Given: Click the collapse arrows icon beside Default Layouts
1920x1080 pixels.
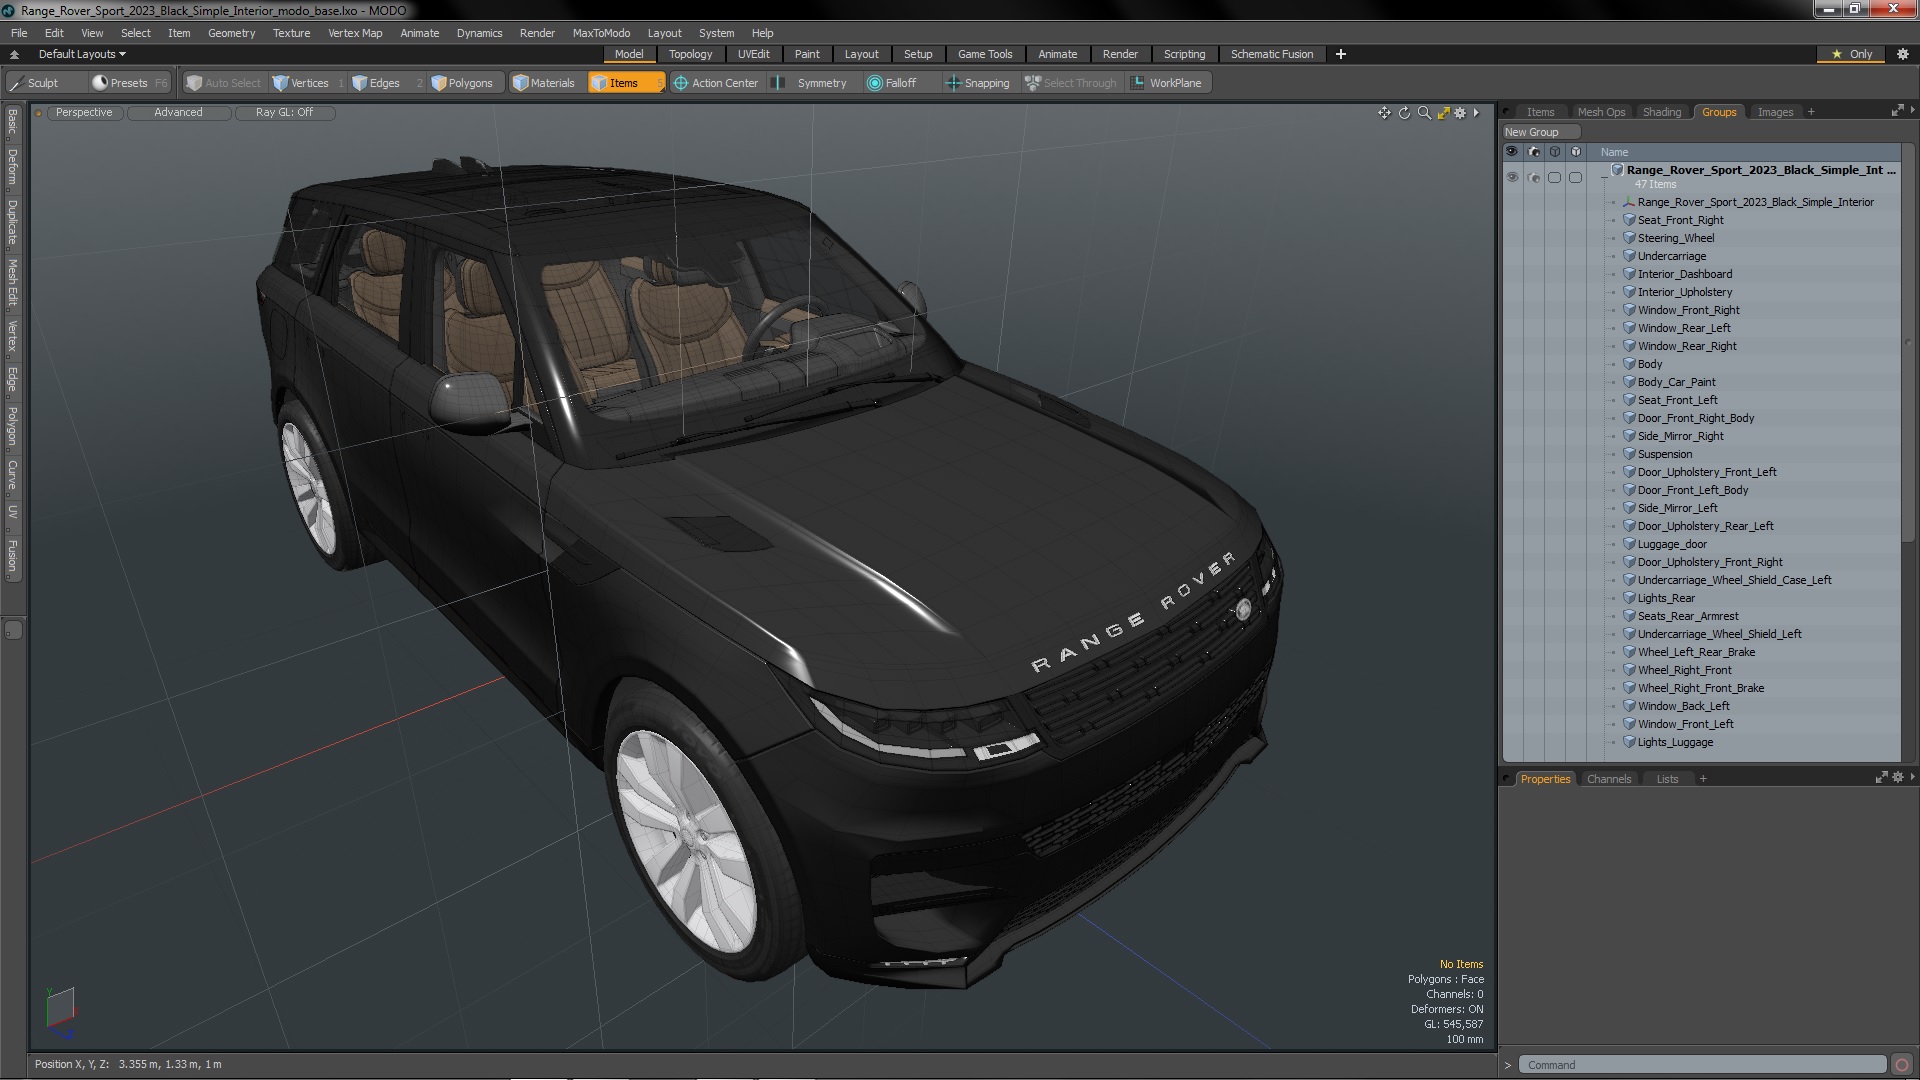Looking at the screenshot, I should coord(14,54).
